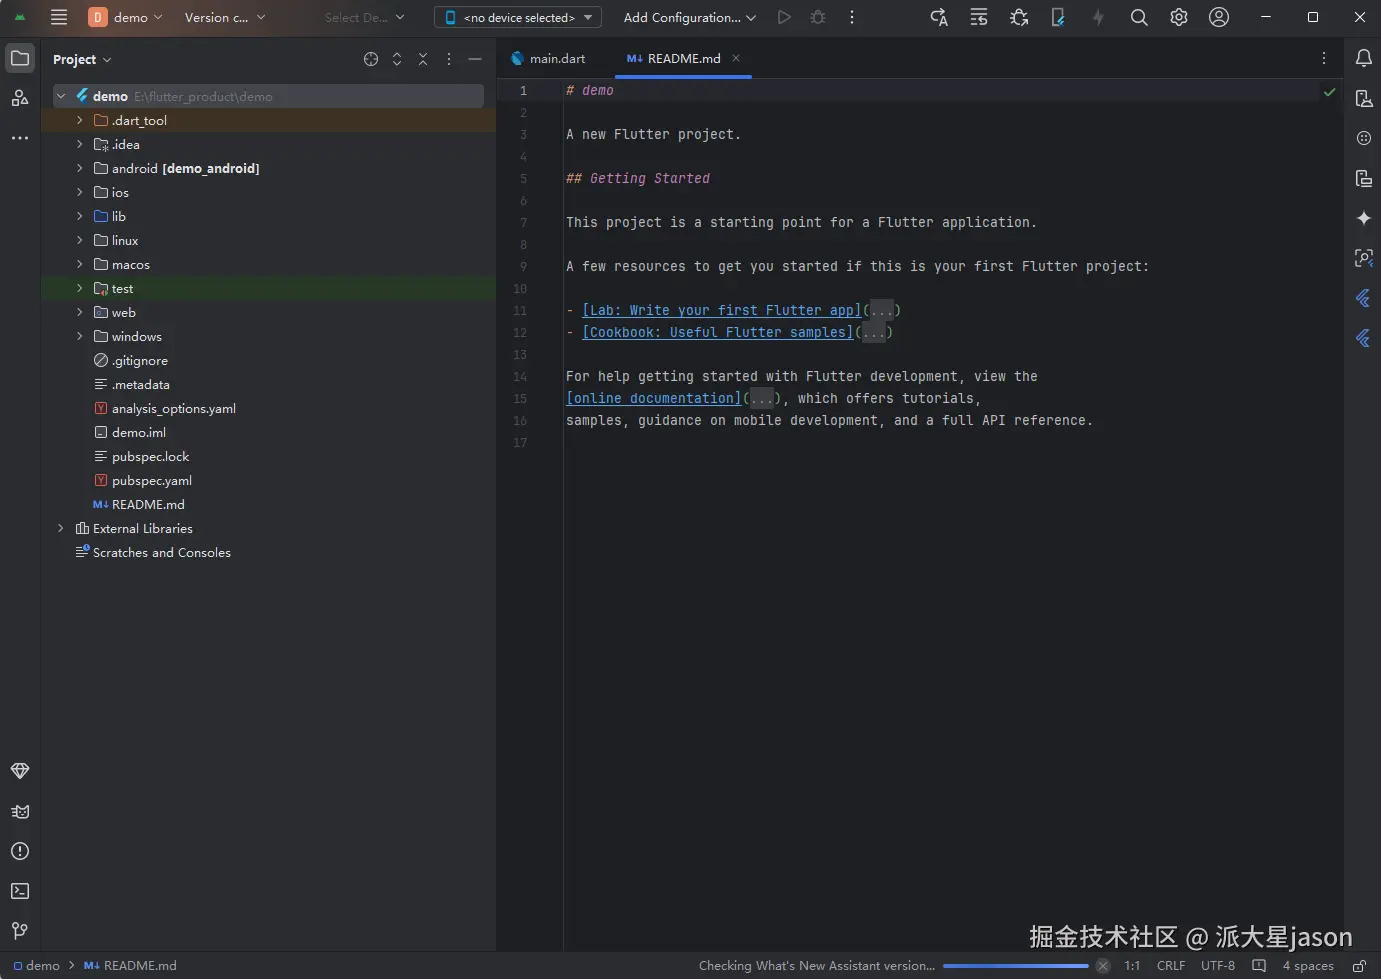Open the Notifications bell panel

click(x=1363, y=59)
